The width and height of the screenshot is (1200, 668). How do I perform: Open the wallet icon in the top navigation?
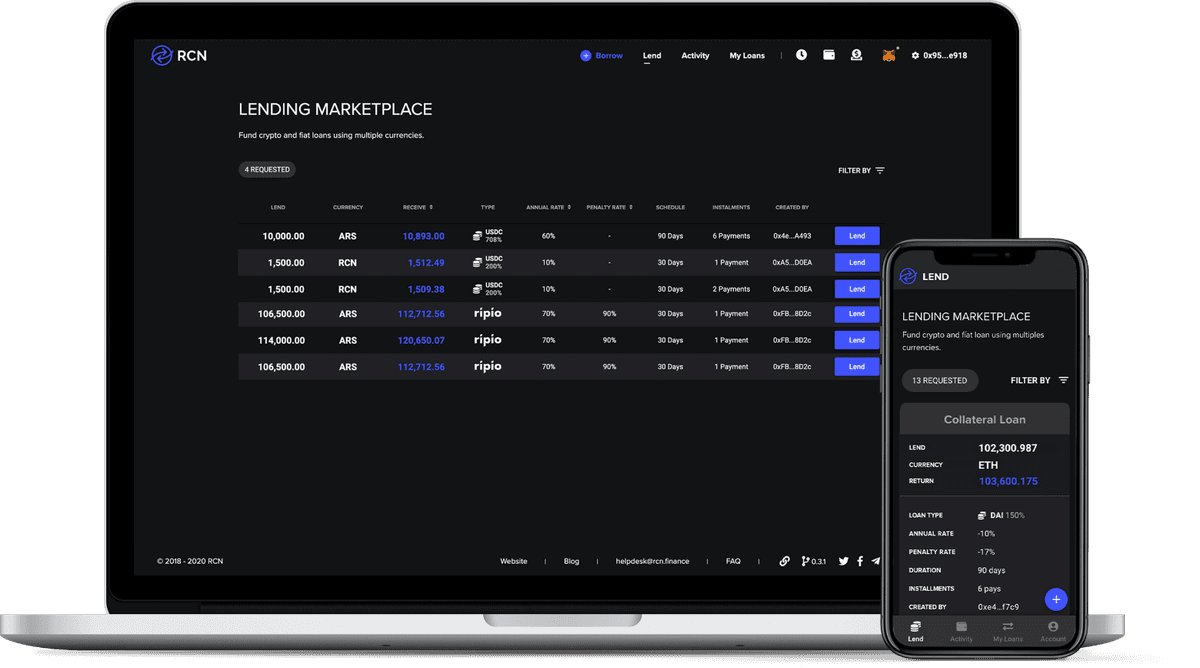[829, 55]
